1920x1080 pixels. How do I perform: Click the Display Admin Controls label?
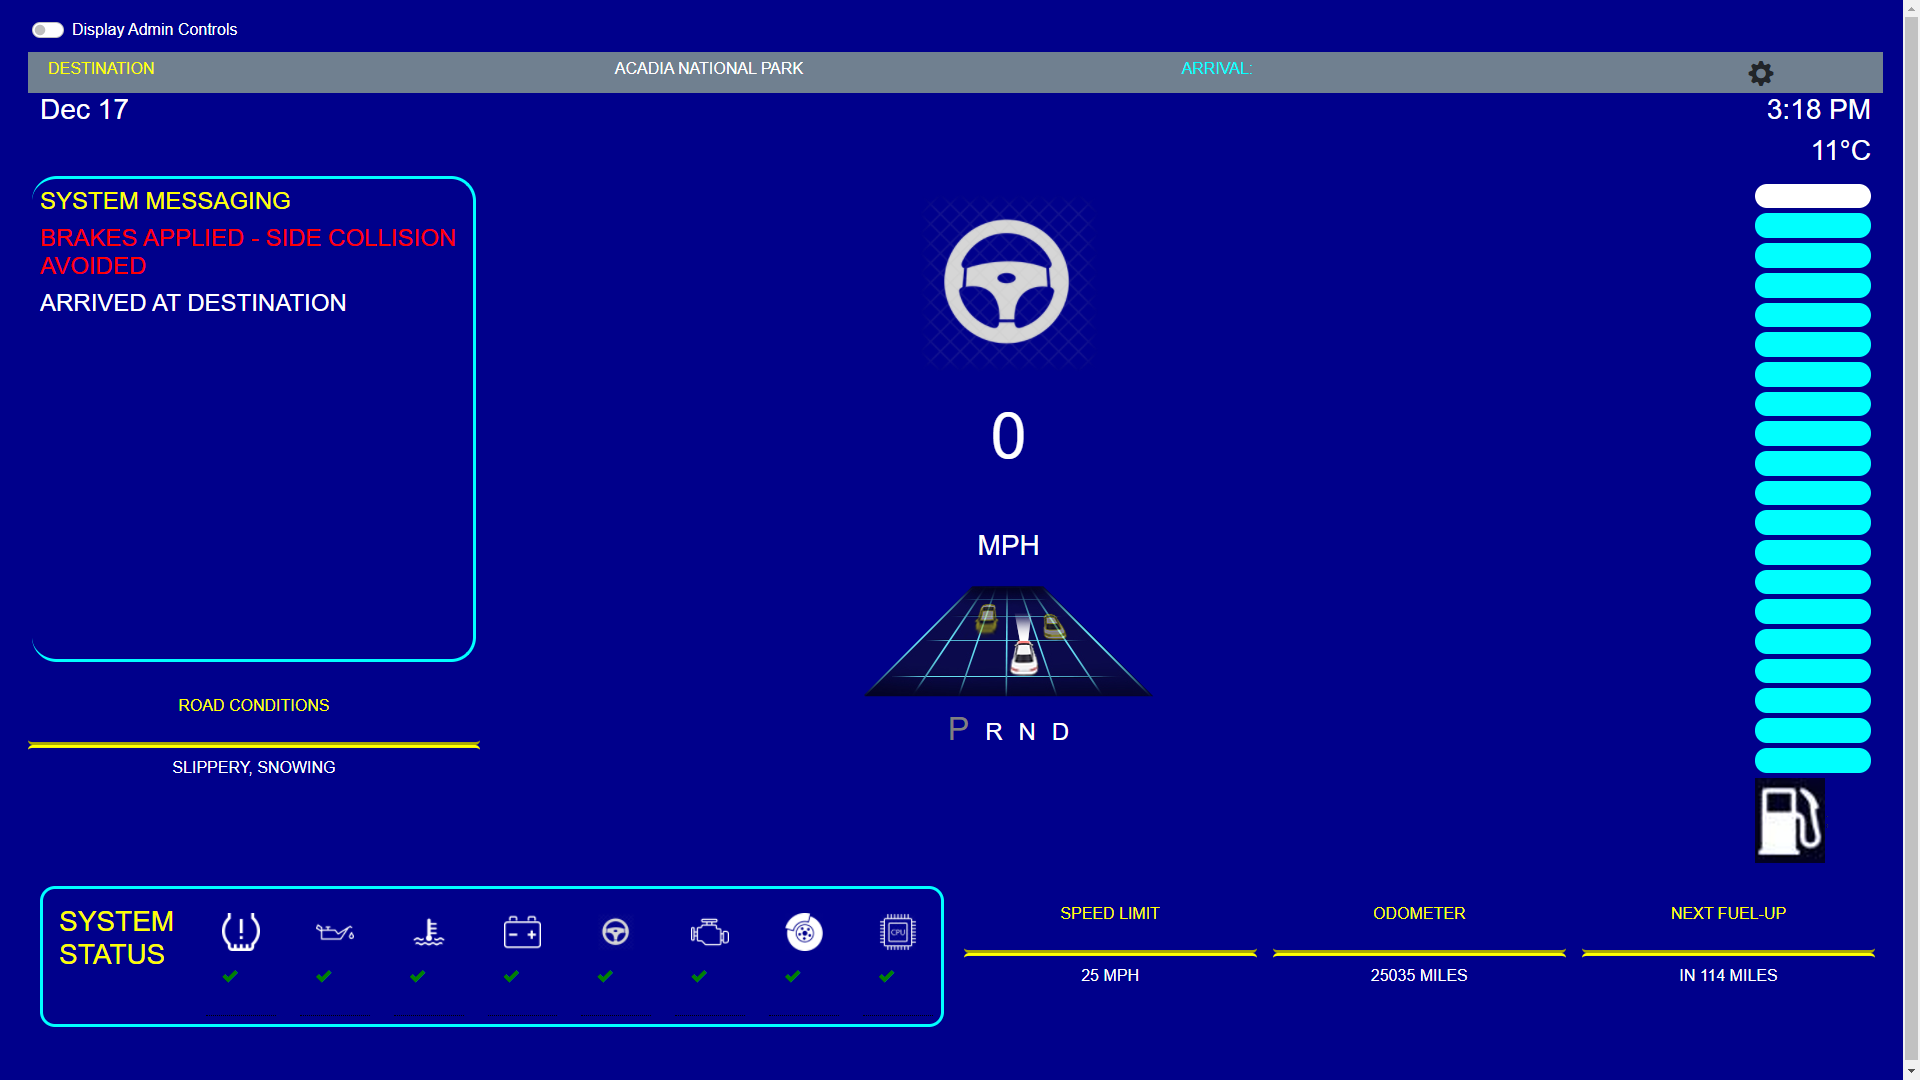[154, 30]
